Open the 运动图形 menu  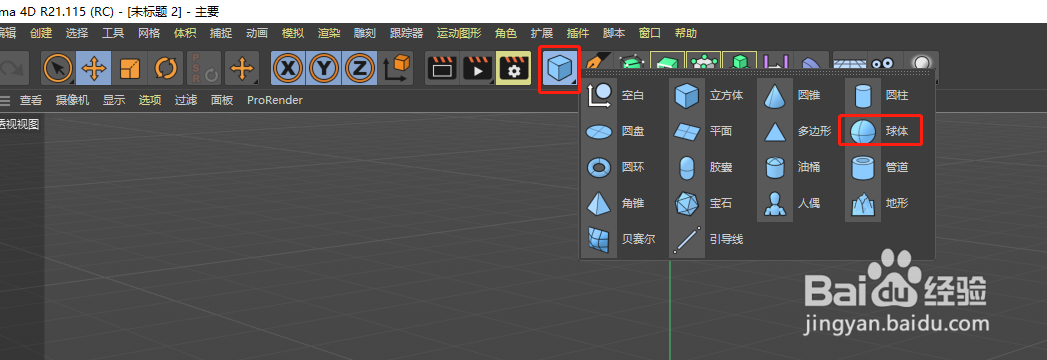tap(460, 33)
